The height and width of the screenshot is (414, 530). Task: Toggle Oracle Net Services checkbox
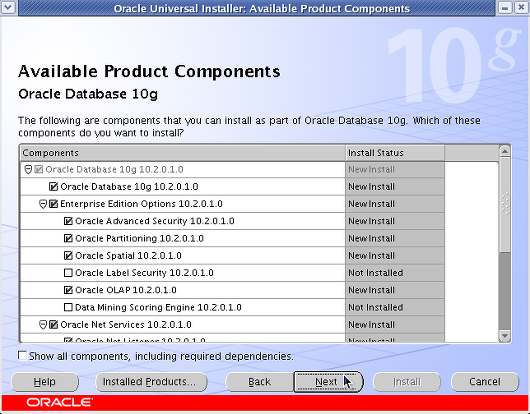[53, 325]
